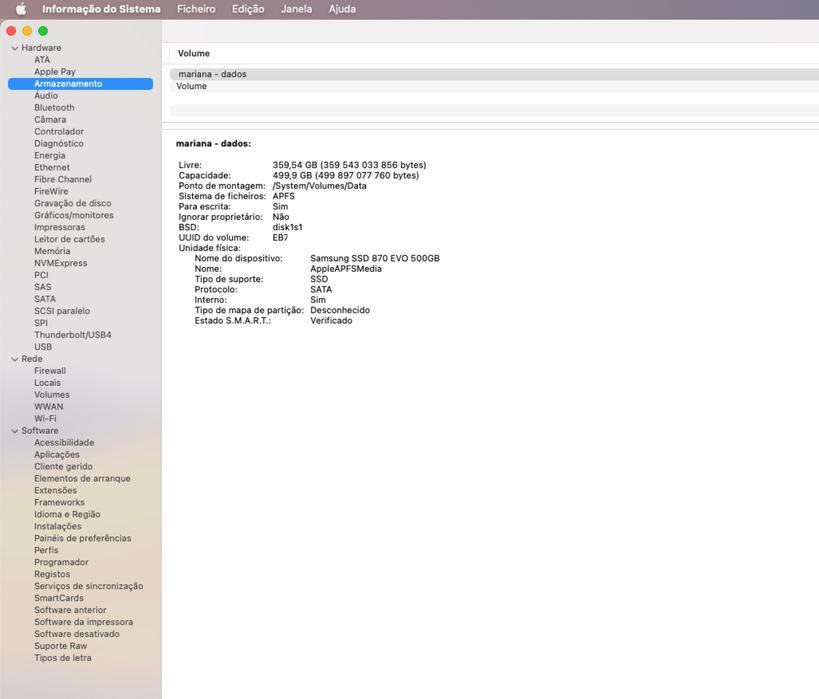Select Software anterior entry
The image size is (819, 699).
70,610
